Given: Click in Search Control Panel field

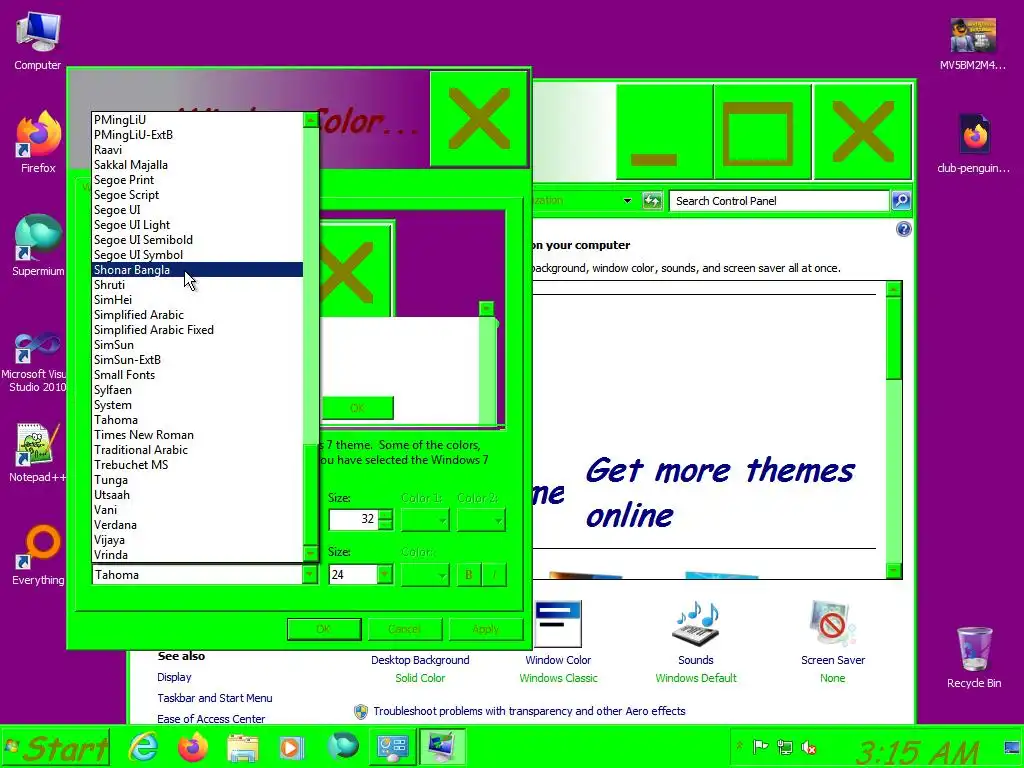Looking at the screenshot, I should point(779,200).
